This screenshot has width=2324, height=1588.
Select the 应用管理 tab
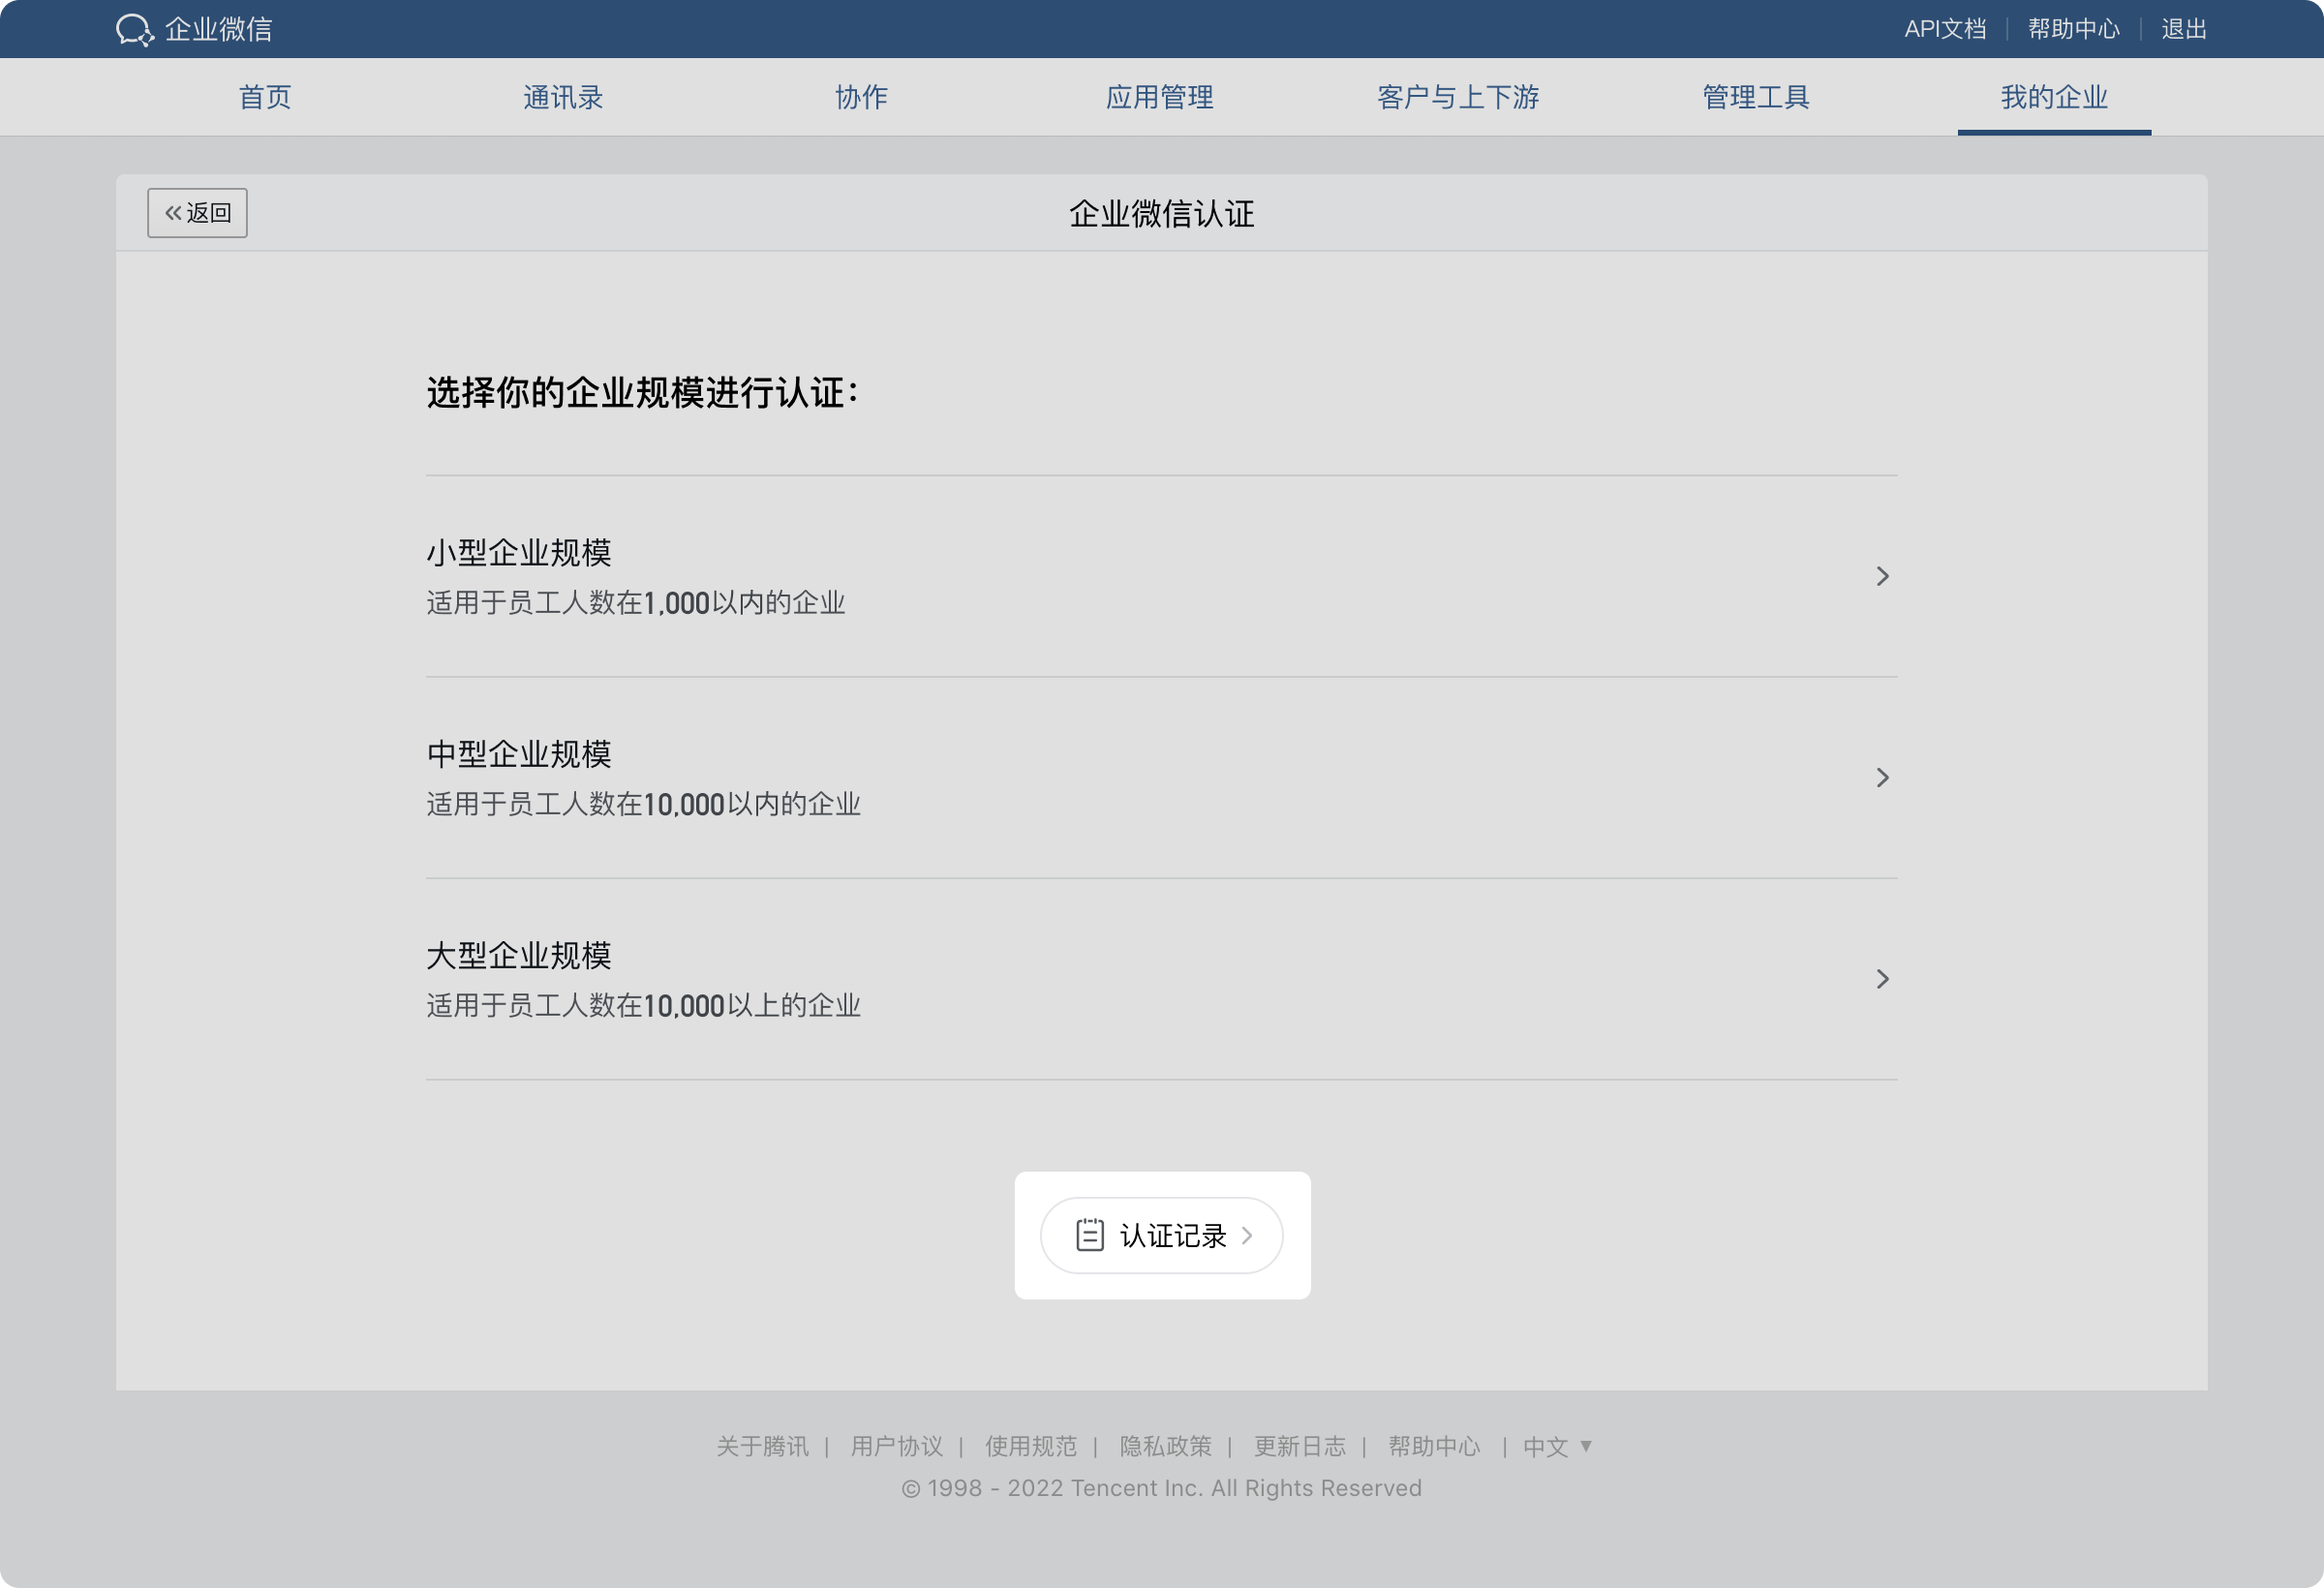click(x=1160, y=97)
